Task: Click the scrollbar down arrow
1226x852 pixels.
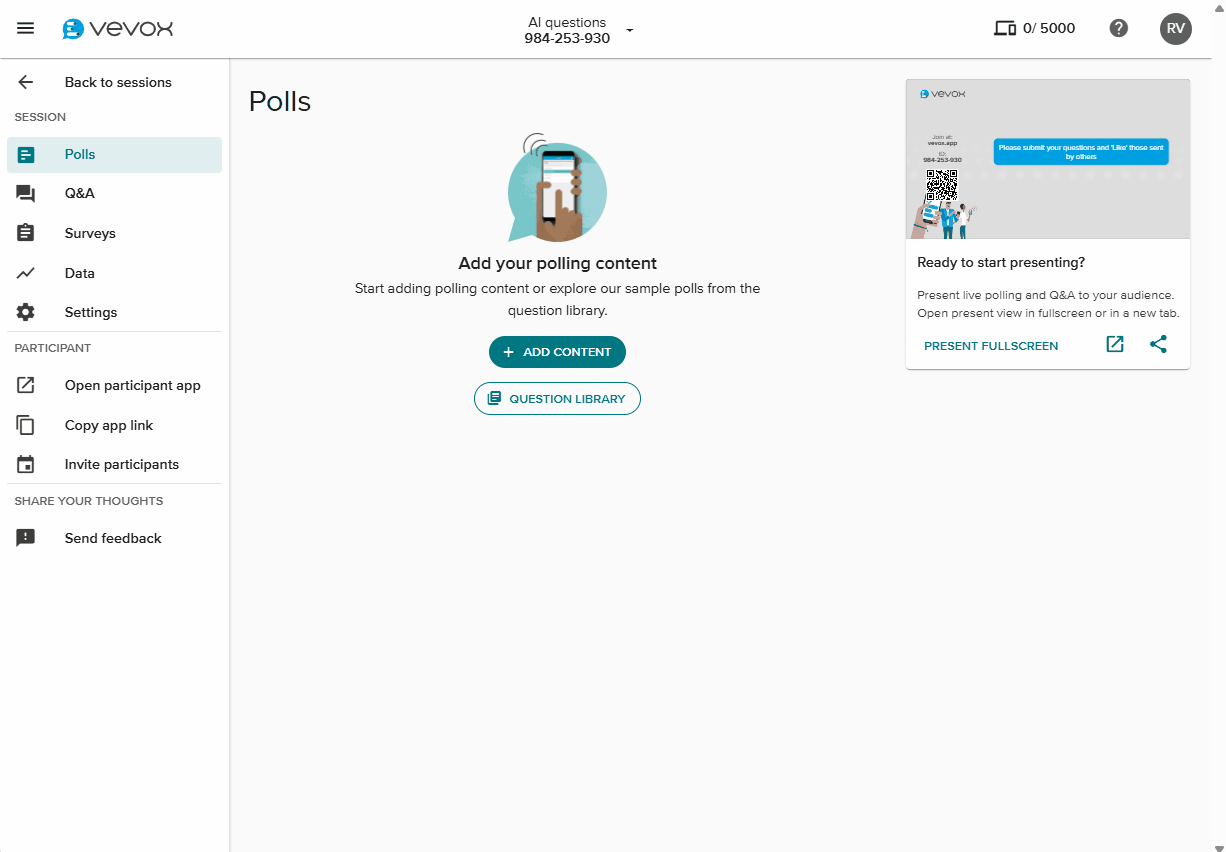Action: point(1219,845)
